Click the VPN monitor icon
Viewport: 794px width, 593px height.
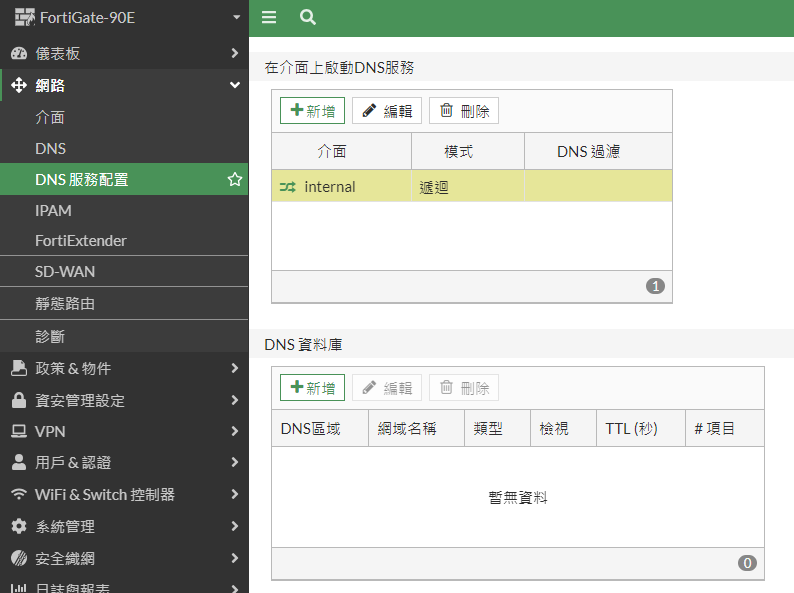pyautogui.click(x=18, y=432)
